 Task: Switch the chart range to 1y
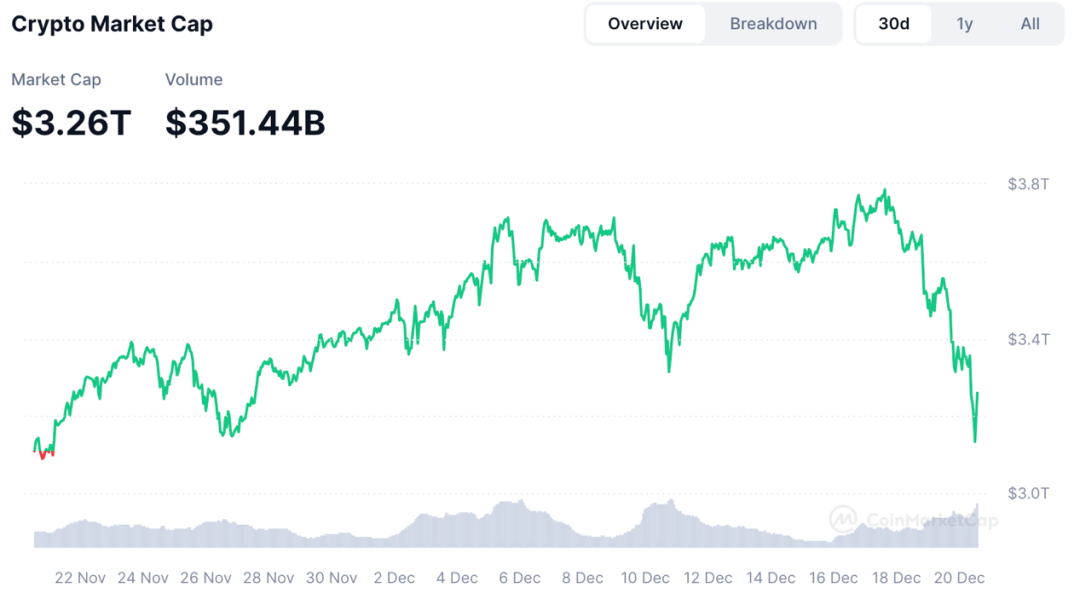click(964, 24)
